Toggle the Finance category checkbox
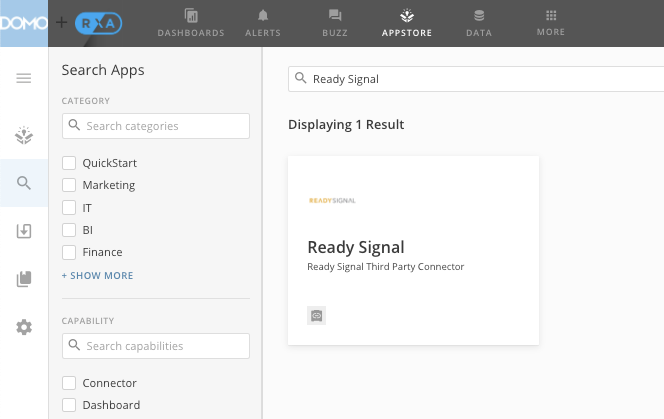 pyautogui.click(x=69, y=253)
